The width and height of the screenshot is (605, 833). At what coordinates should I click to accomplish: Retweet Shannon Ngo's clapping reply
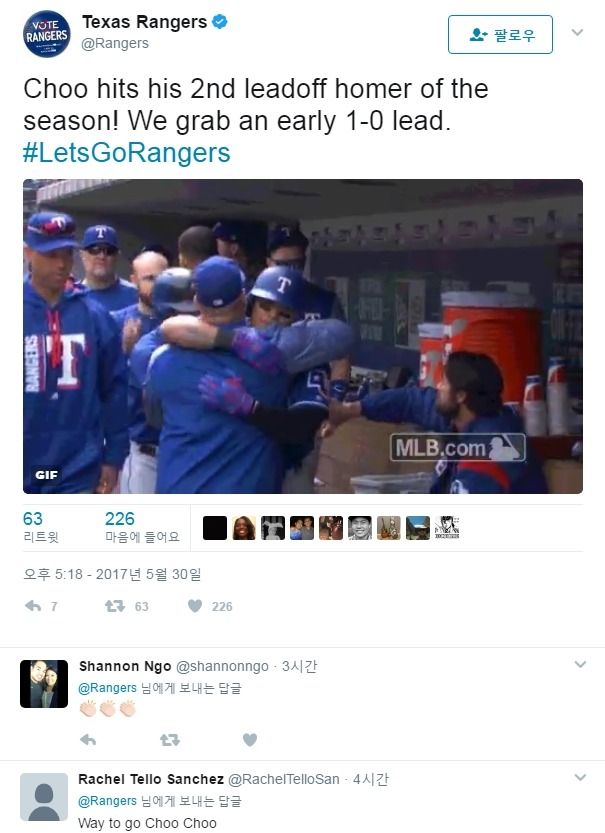[x=170, y=740]
